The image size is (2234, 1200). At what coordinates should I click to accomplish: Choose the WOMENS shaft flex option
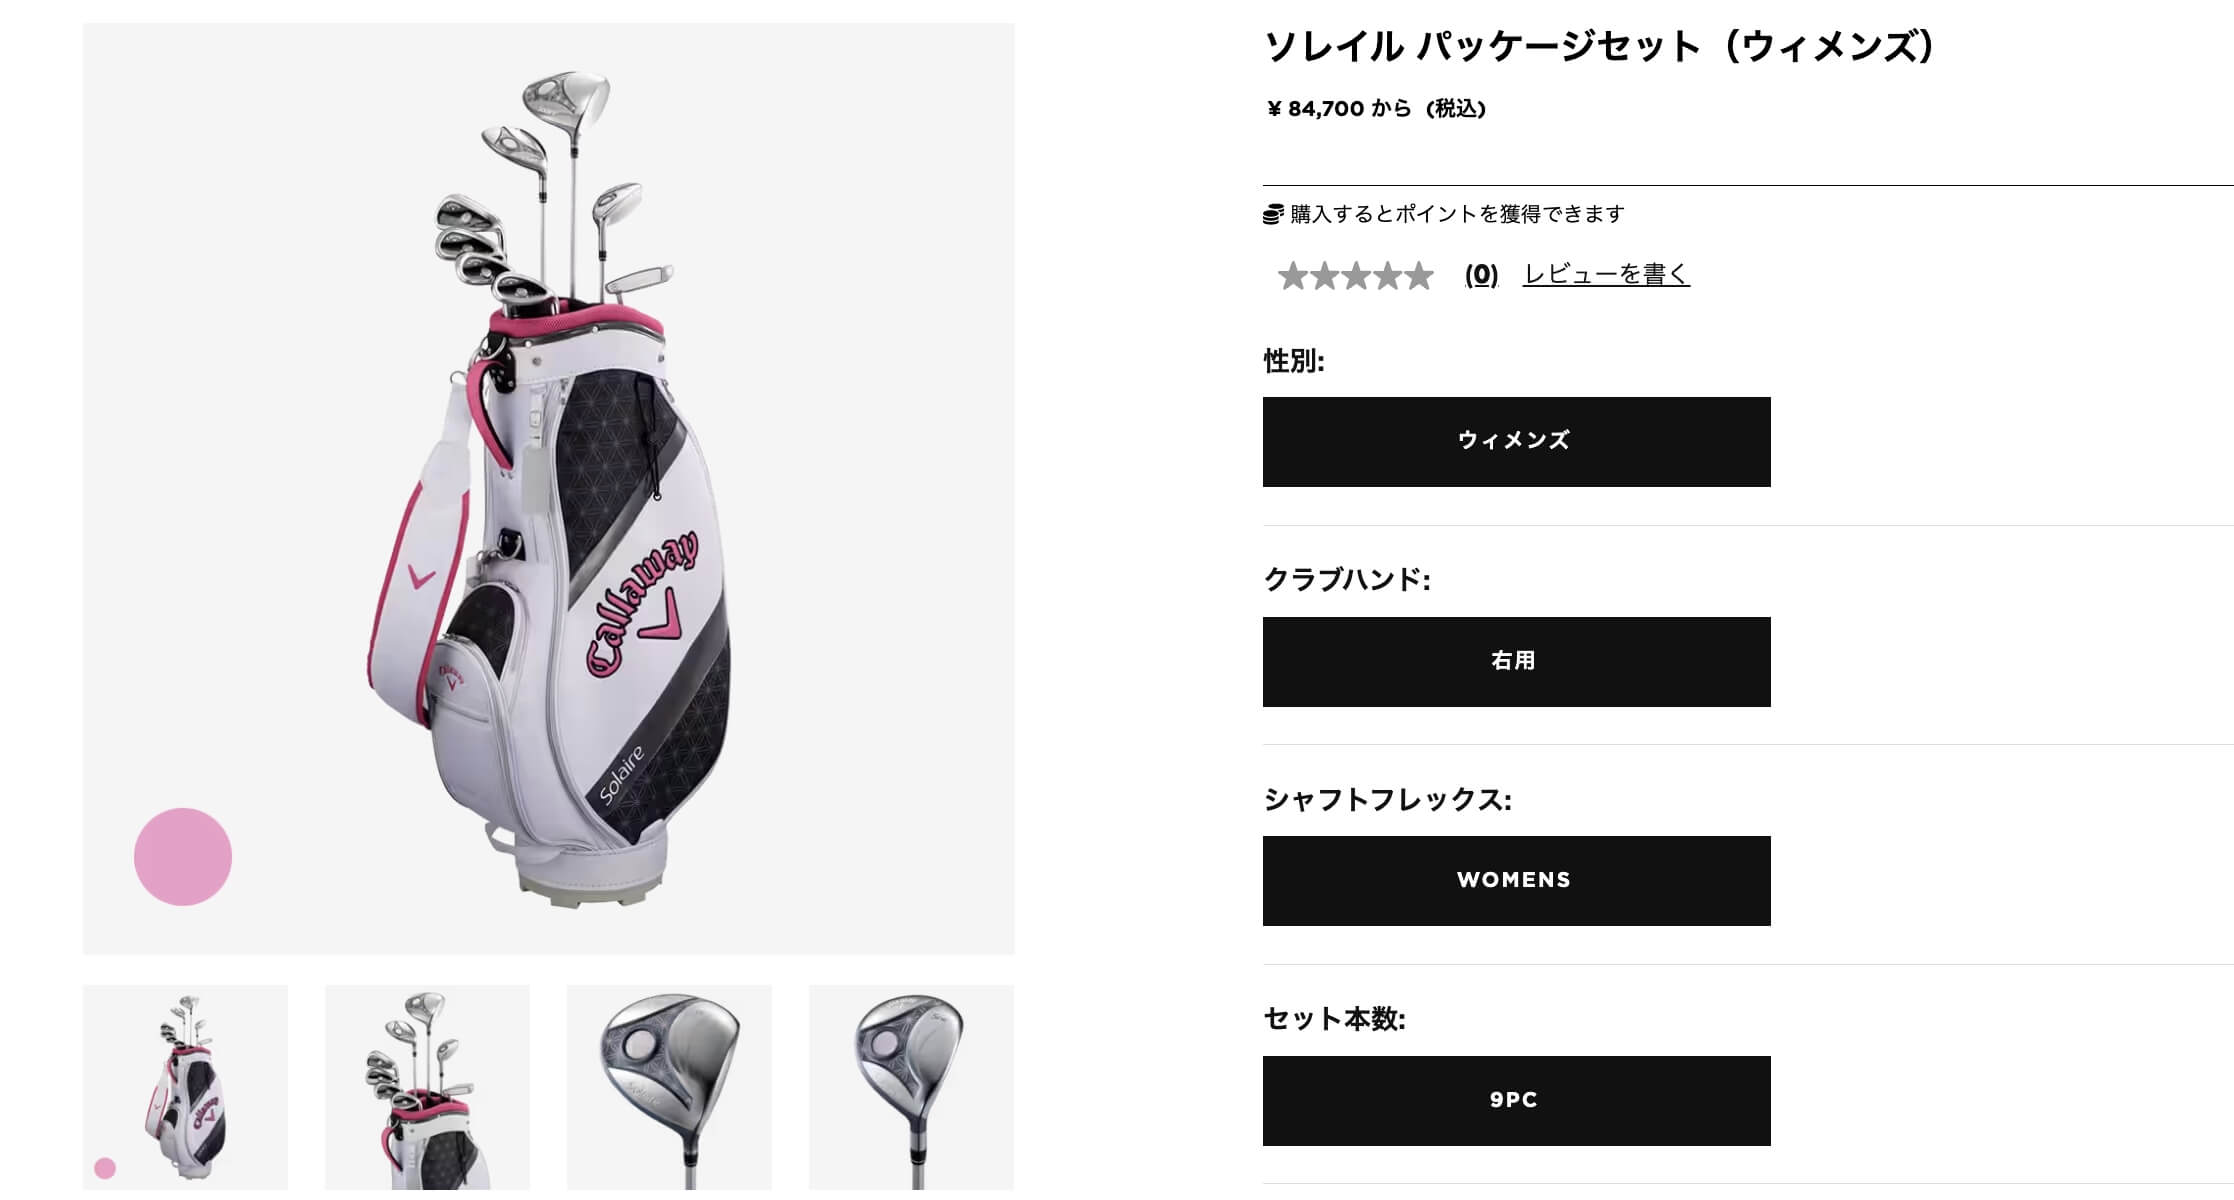(x=1516, y=881)
